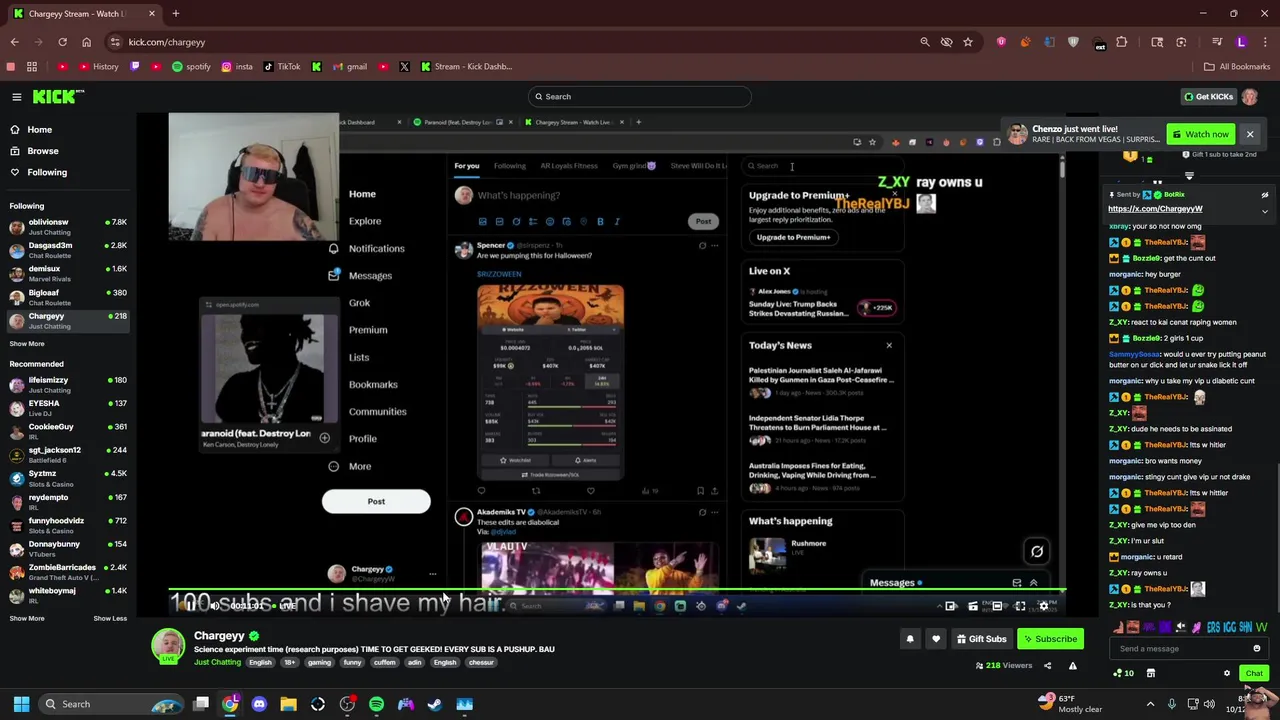1280x720 pixels.
Task: Open Chrome extensions puzzle icon
Action: tap(1121, 42)
